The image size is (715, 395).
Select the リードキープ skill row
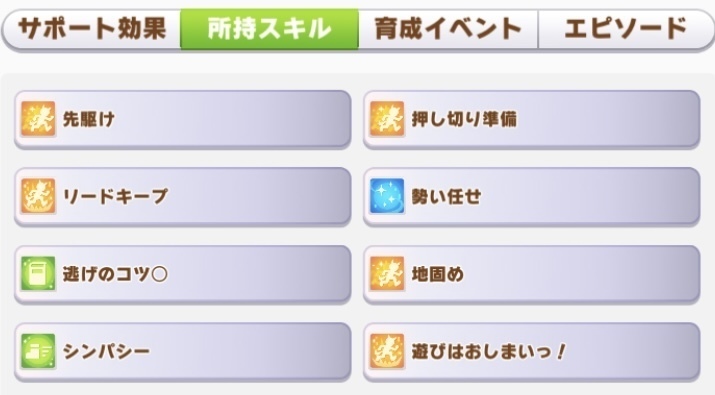[183, 197]
